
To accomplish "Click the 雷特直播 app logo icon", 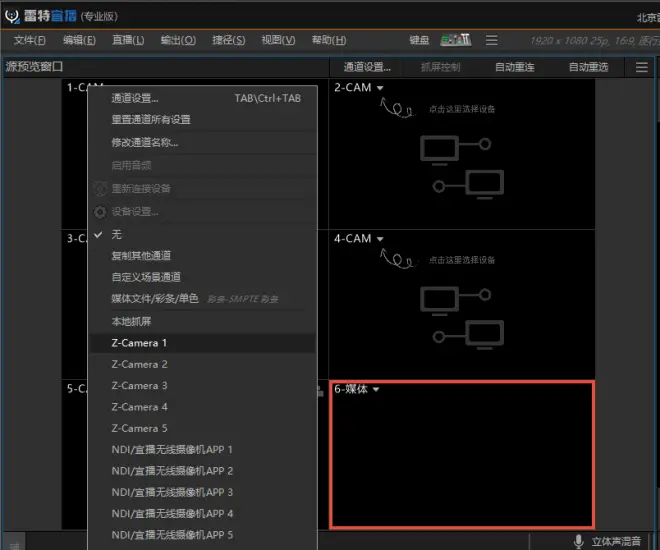I will (12, 16).
